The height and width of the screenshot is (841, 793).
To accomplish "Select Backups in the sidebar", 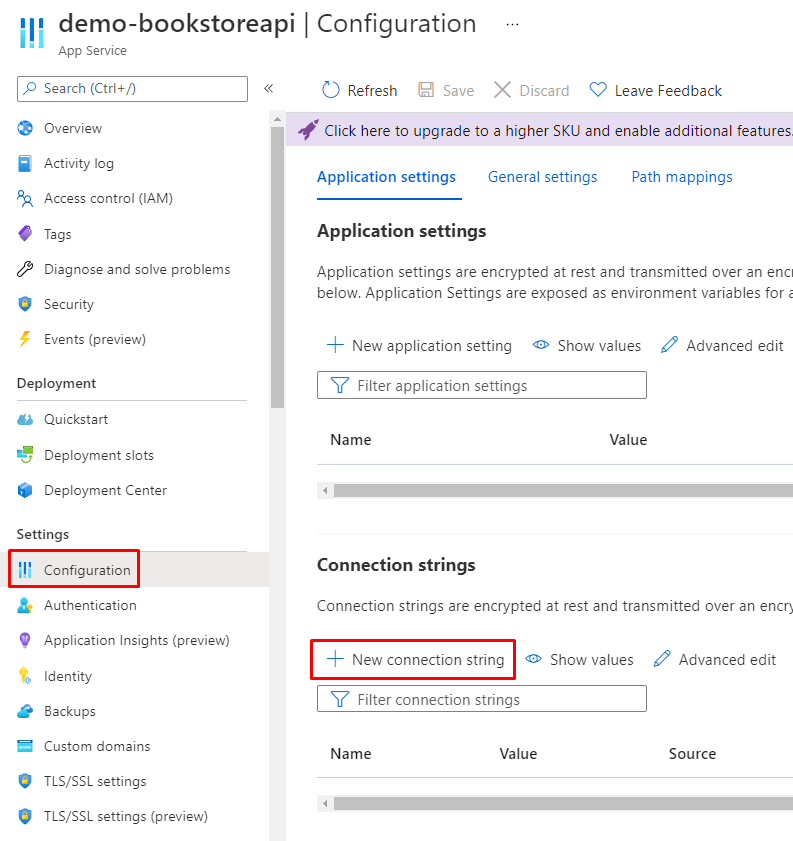I will (70, 711).
